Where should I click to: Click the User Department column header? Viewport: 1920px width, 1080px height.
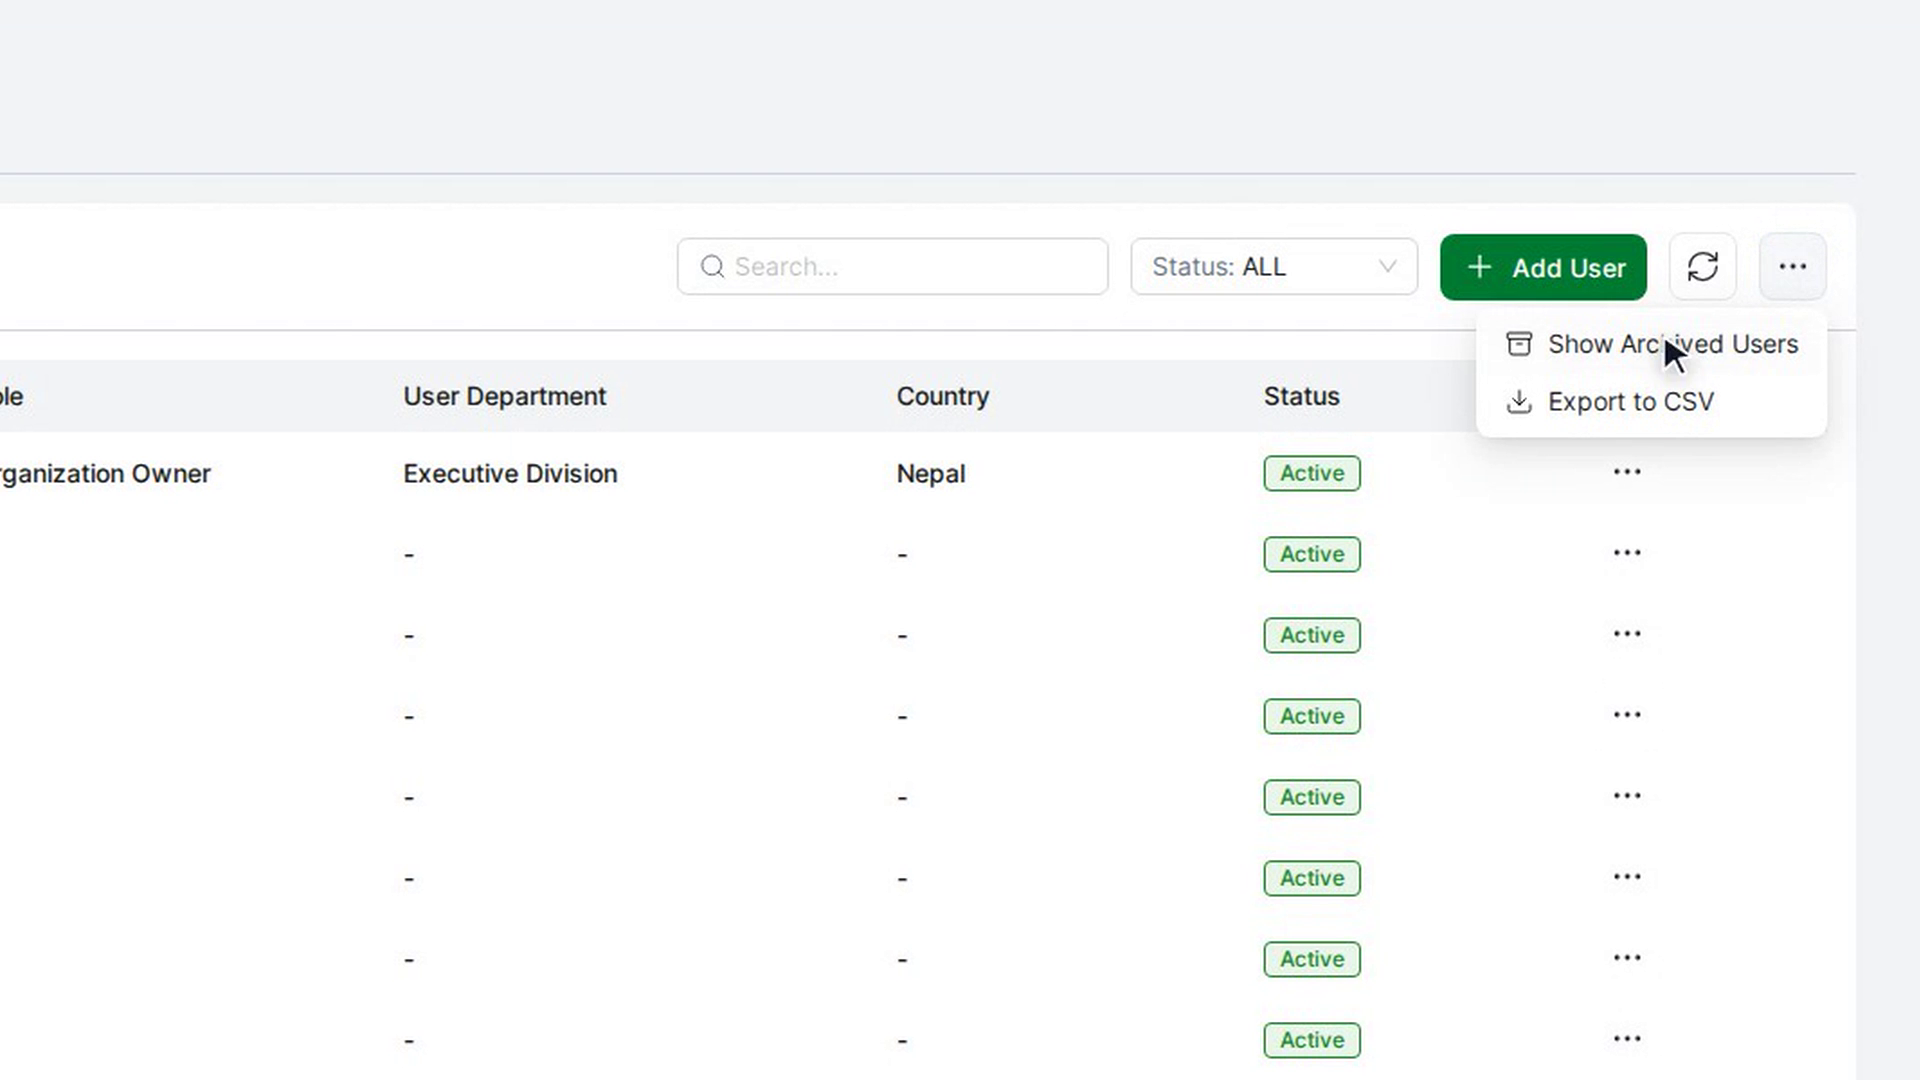click(505, 396)
